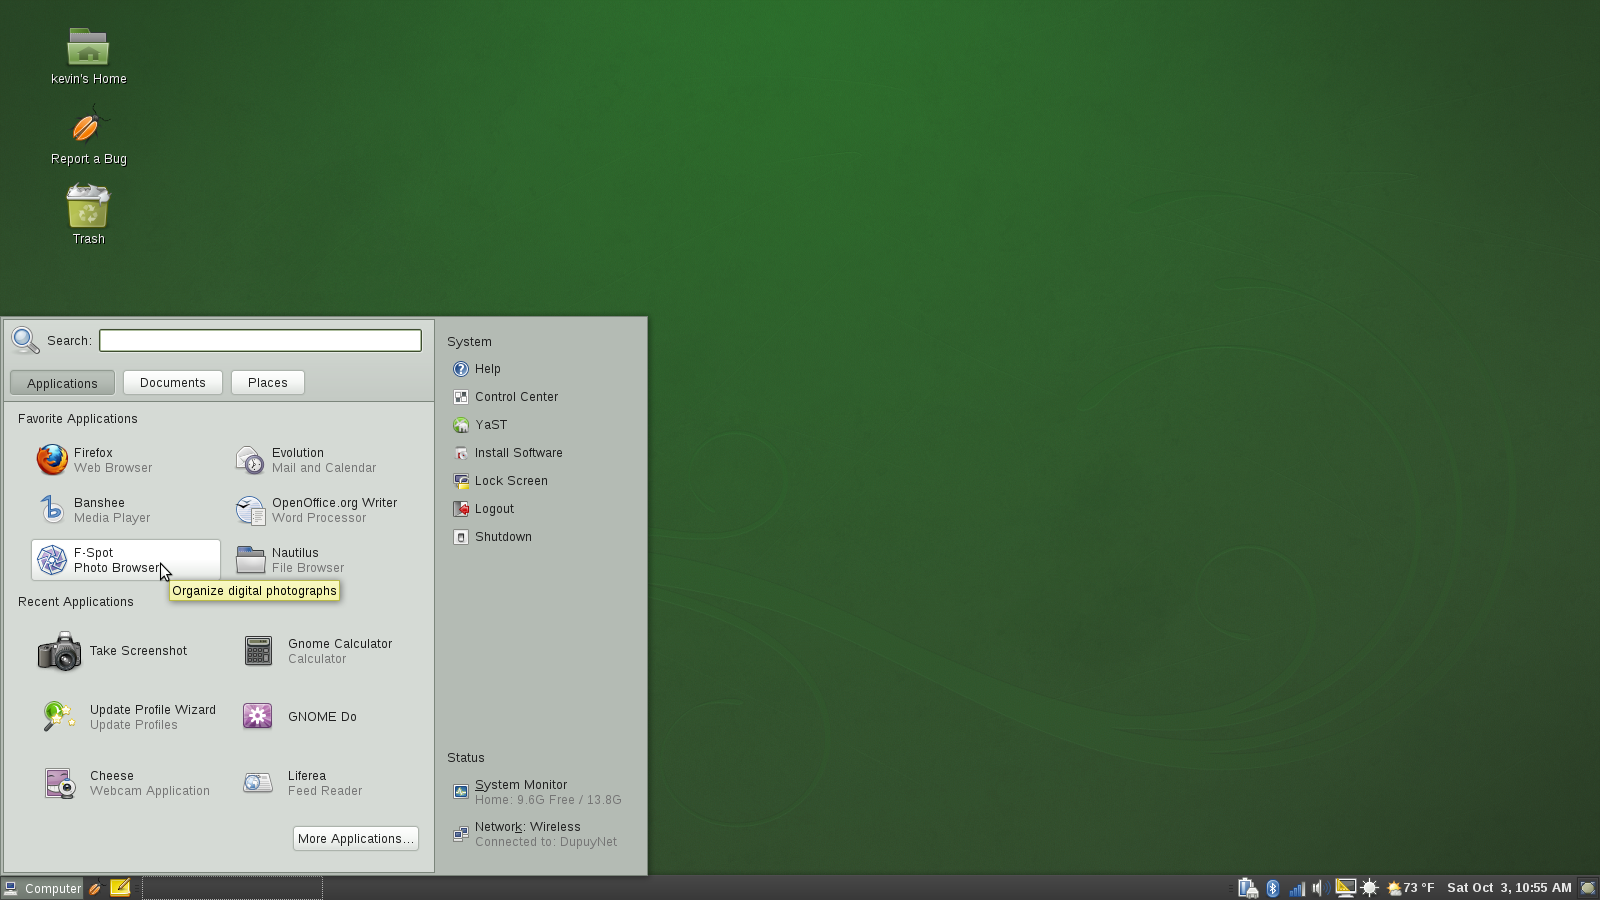Image resolution: width=1600 pixels, height=900 pixels.
Task: Launch GNOME Do
Action: 310,717
